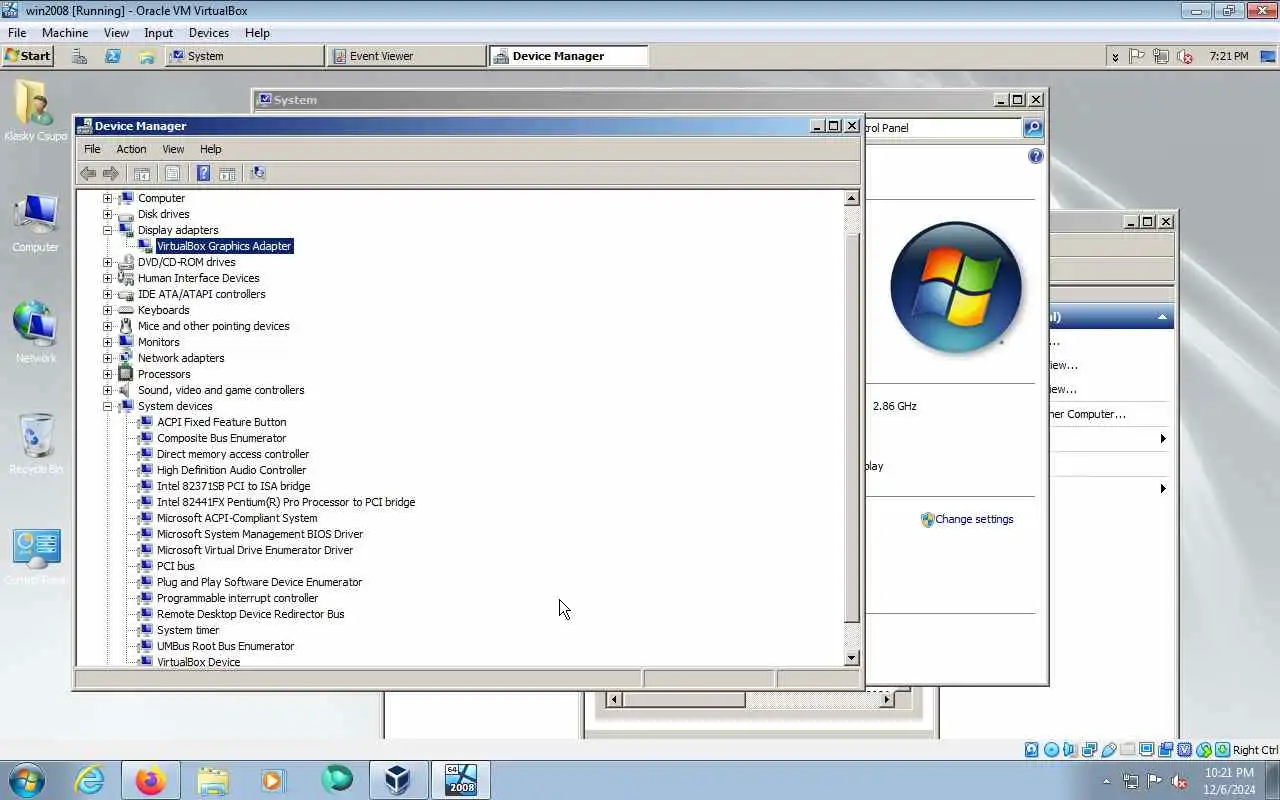Screen dimensions: 1280x800
Task: Click device tree scrollbar up arrow
Action: click(852, 198)
